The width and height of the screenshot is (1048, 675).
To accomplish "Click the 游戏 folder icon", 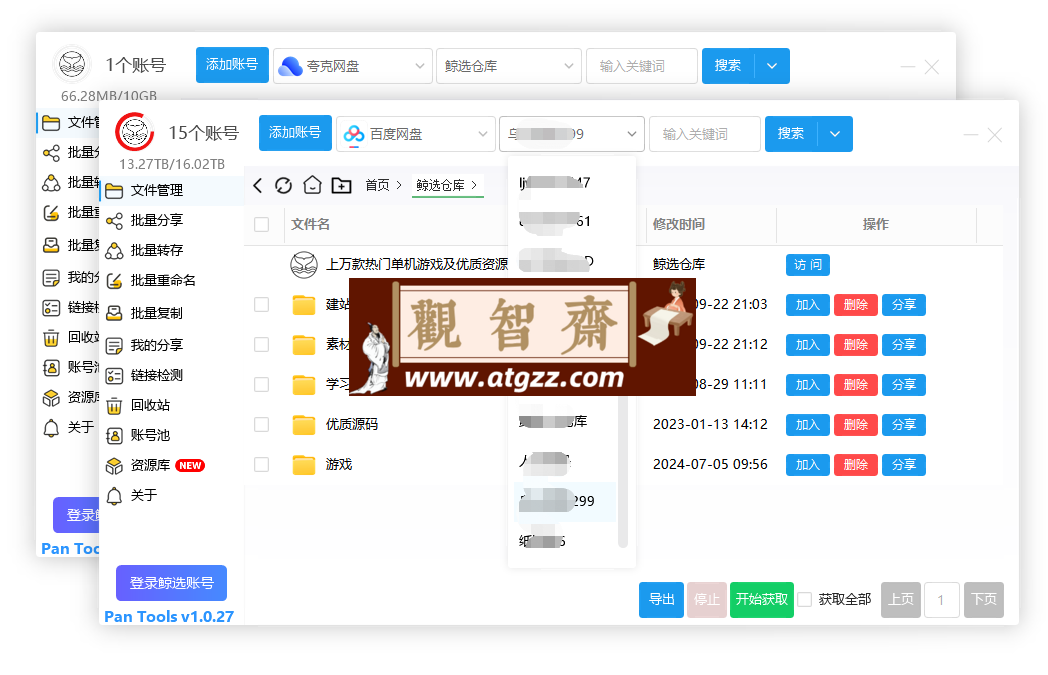I will pos(303,464).
